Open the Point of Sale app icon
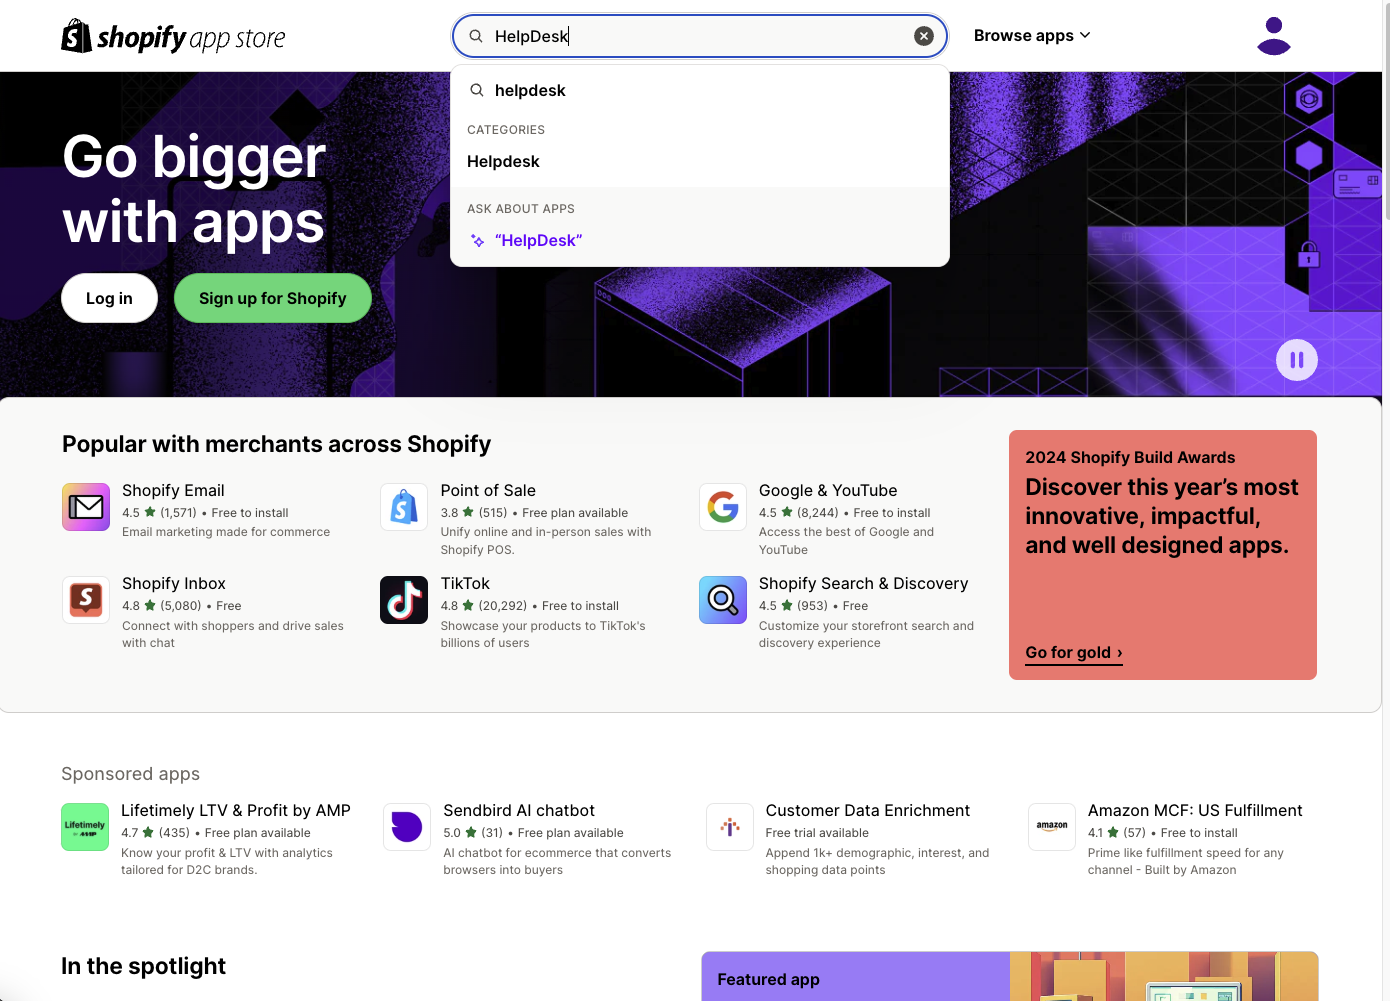This screenshot has width=1390, height=1001. (x=404, y=507)
